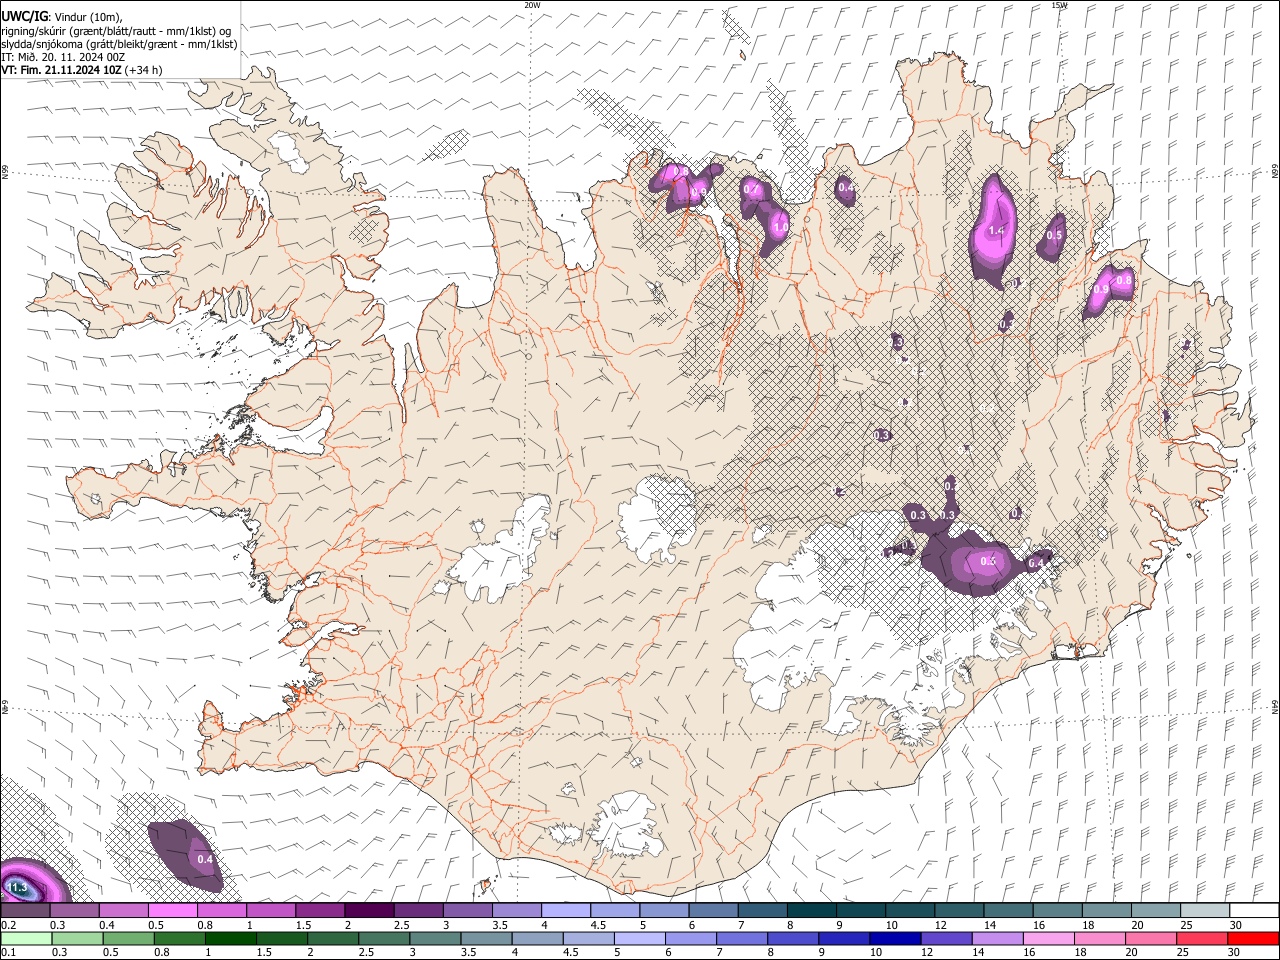
Task: Click the 15W longitude label
Action: (1059, 5)
